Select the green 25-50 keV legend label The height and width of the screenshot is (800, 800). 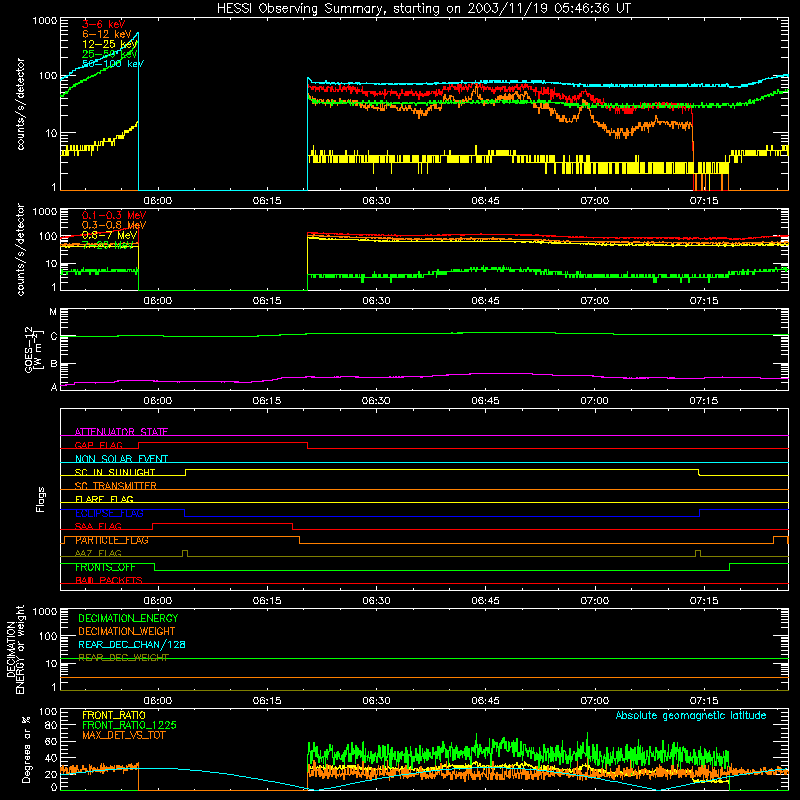(x=110, y=54)
